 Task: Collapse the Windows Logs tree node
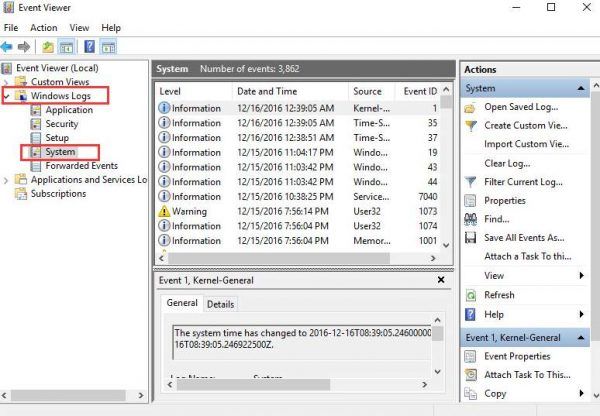6,96
